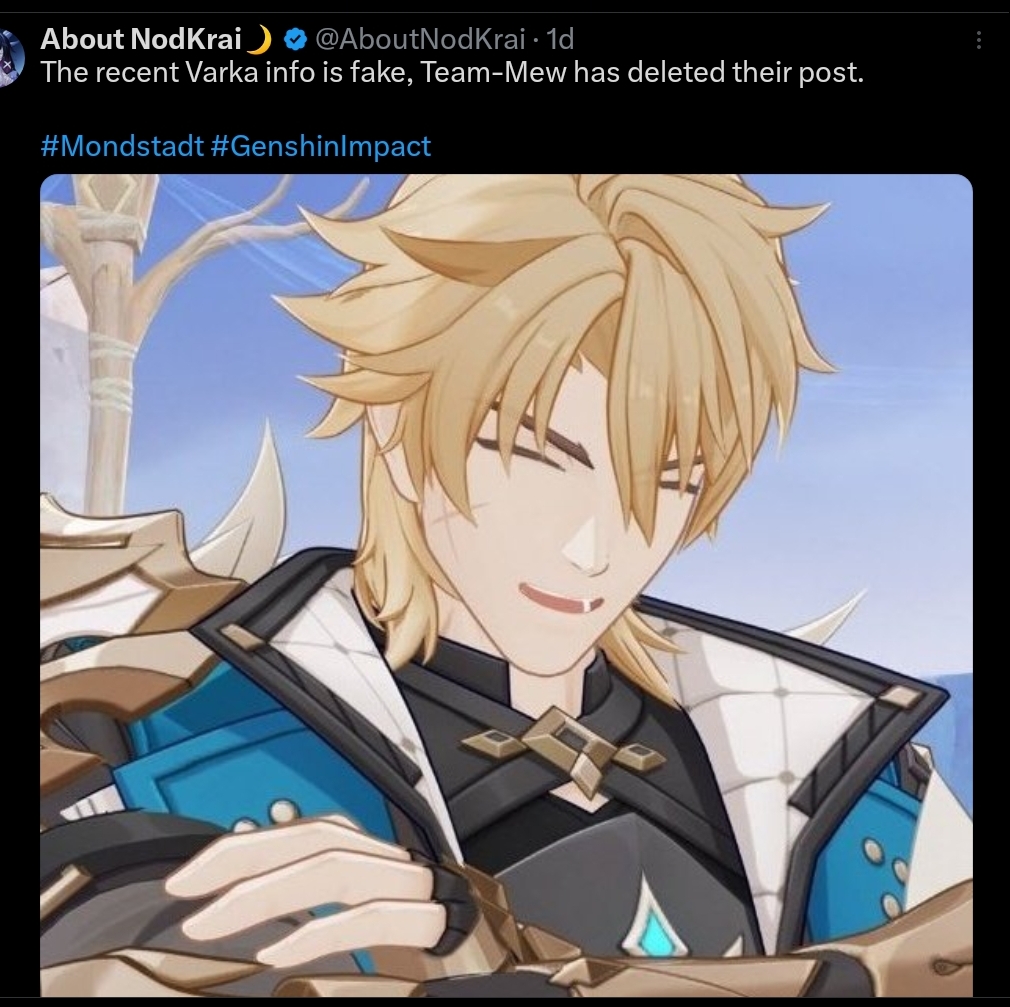Open the About NodKrai profile avatar
This screenshot has width=1010, height=1007.
(11, 58)
